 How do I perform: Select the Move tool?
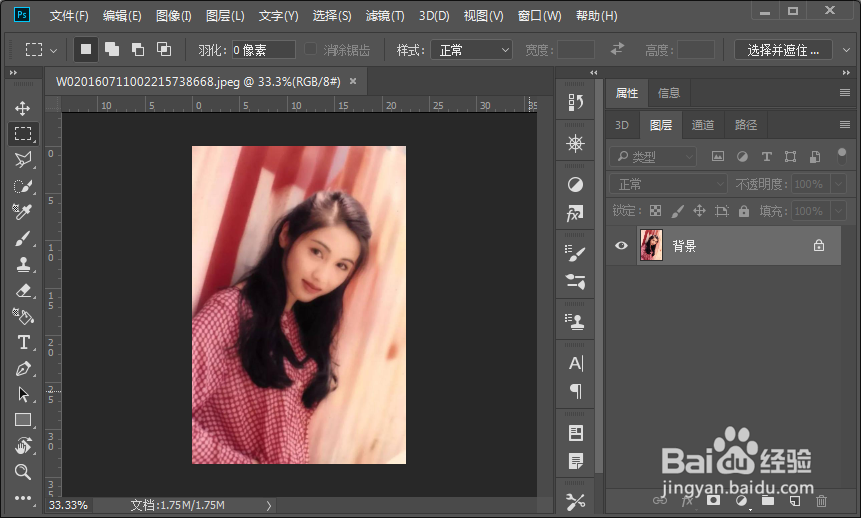pyautogui.click(x=23, y=108)
